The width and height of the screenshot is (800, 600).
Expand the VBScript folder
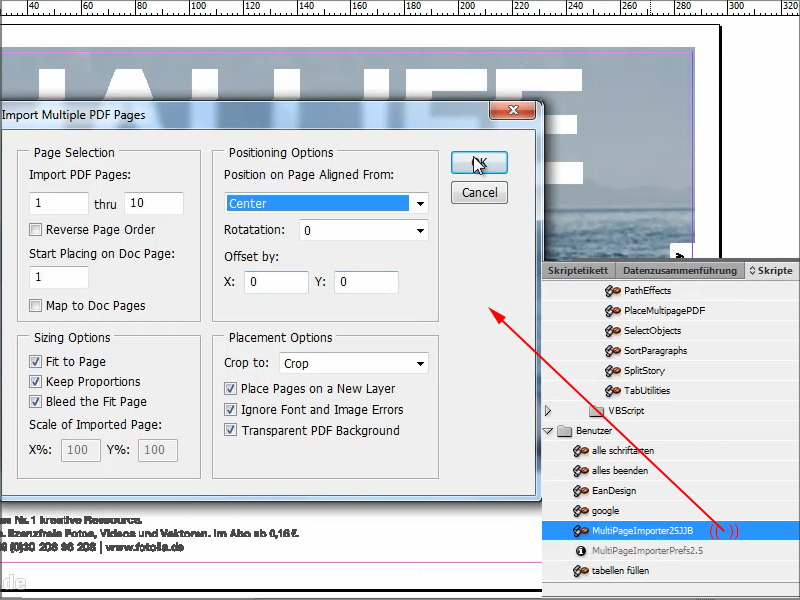(548, 410)
